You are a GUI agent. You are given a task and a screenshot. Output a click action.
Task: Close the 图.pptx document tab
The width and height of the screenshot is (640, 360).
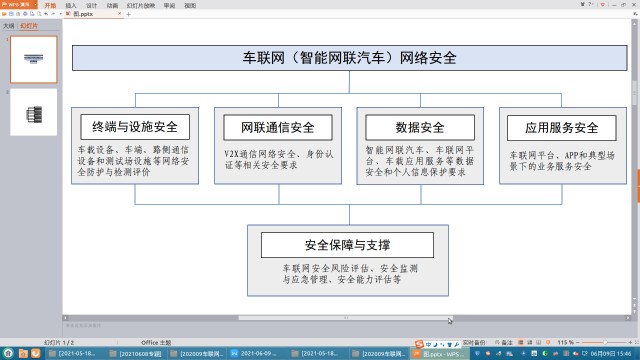120,14
